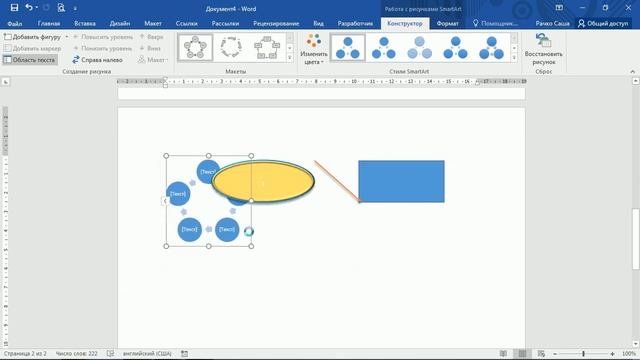
Task: Switch to the Формат SmartArt tab
Action: [447, 24]
